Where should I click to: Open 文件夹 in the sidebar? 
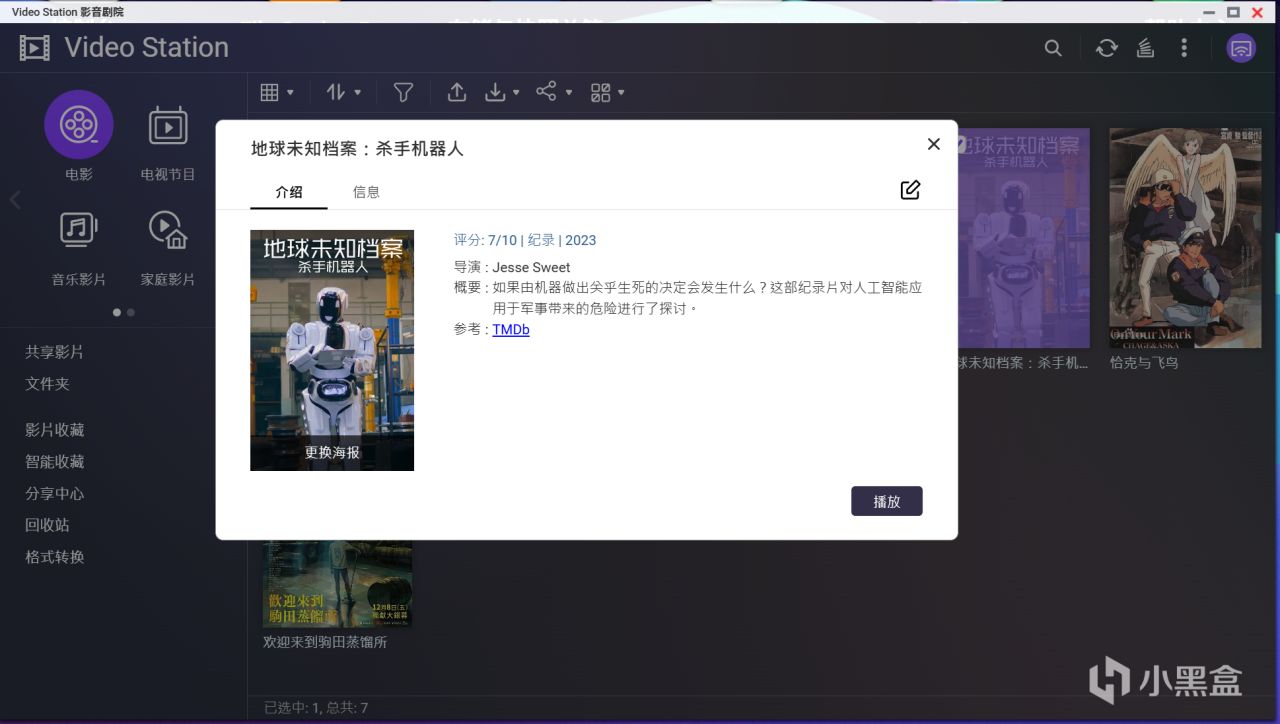tap(47, 384)
